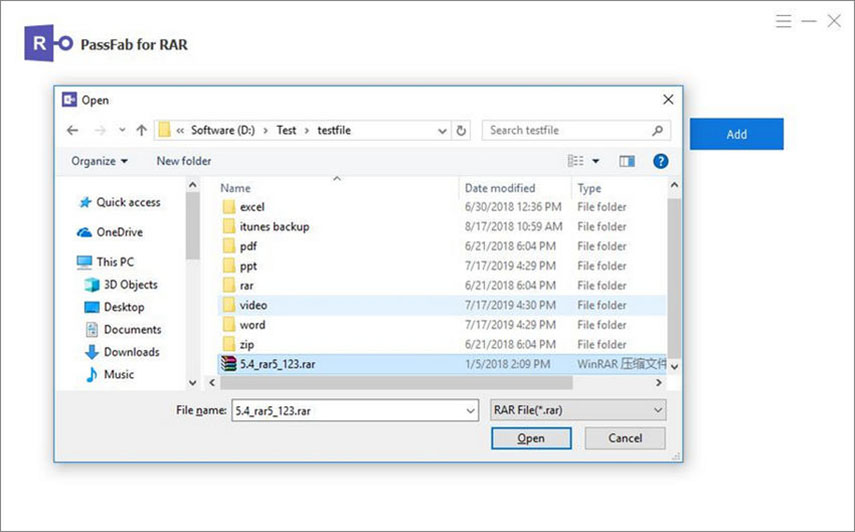Select the itunes backup folder
This screenshot has height=532, width=855.
click(442, 227)
